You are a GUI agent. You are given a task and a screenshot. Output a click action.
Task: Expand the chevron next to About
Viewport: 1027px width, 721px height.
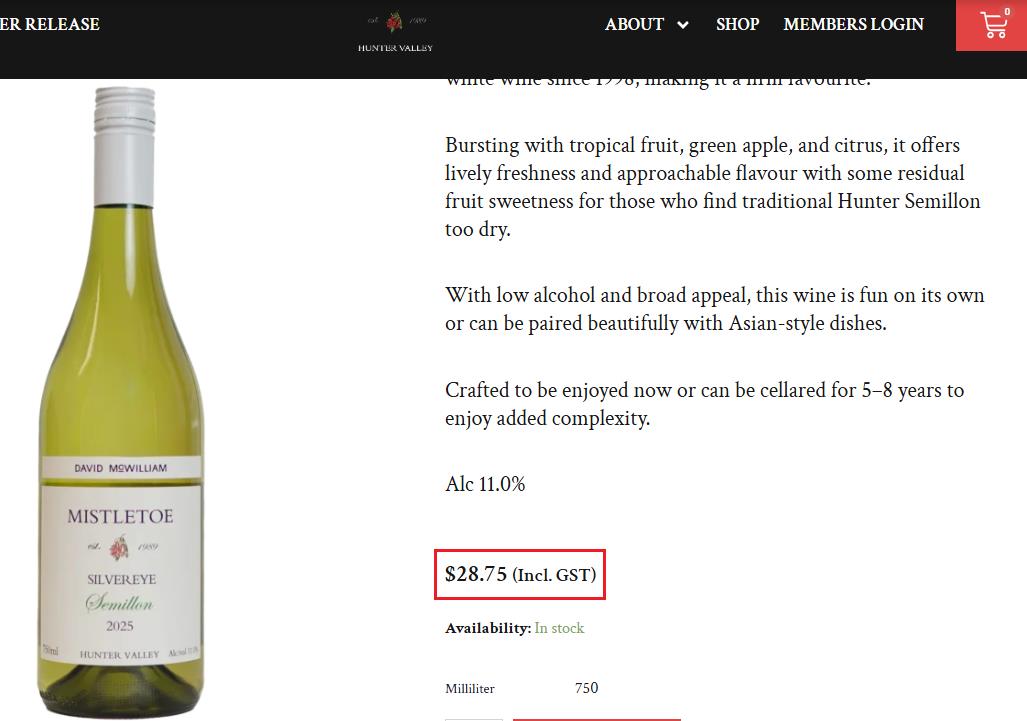(x=683, y=25)
